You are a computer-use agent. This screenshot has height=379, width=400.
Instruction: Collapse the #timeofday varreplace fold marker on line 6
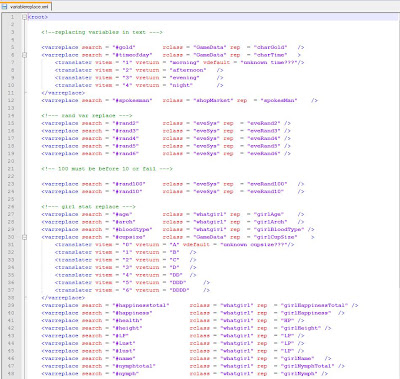coord(24,55)
